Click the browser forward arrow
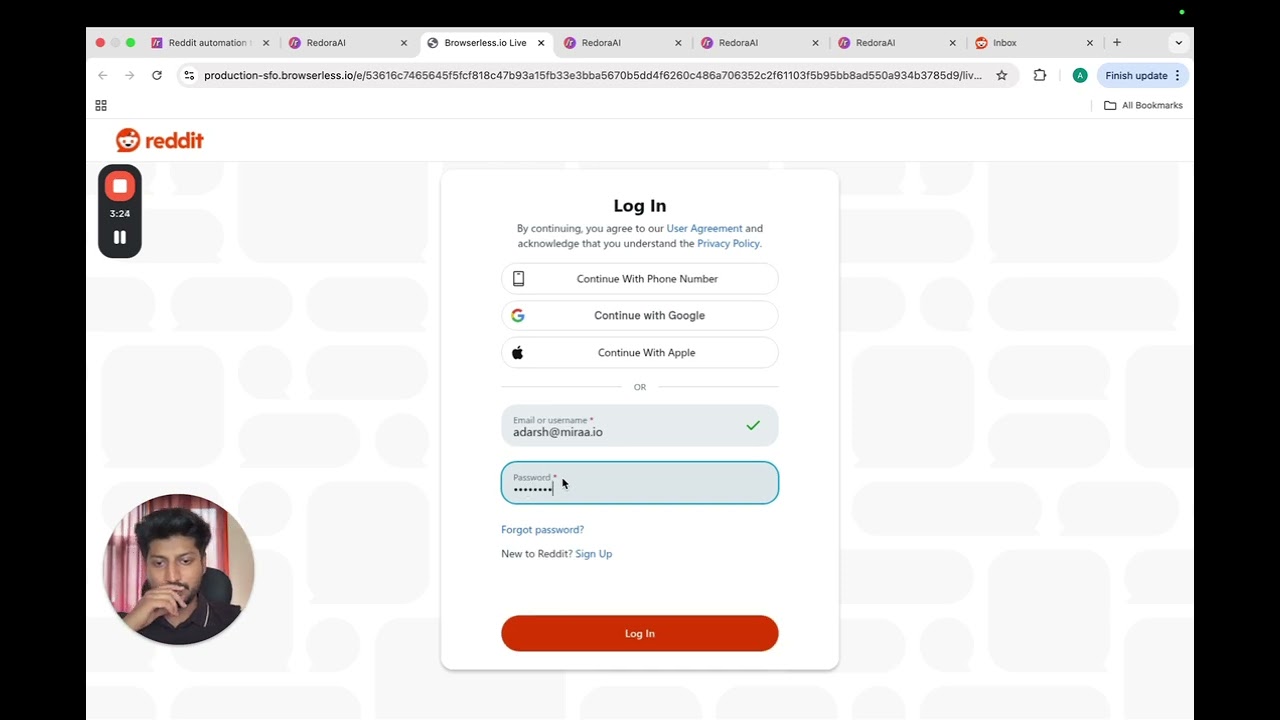Image resolution: width=1280 pixels, height=720 pixels. tap(129, 75)
